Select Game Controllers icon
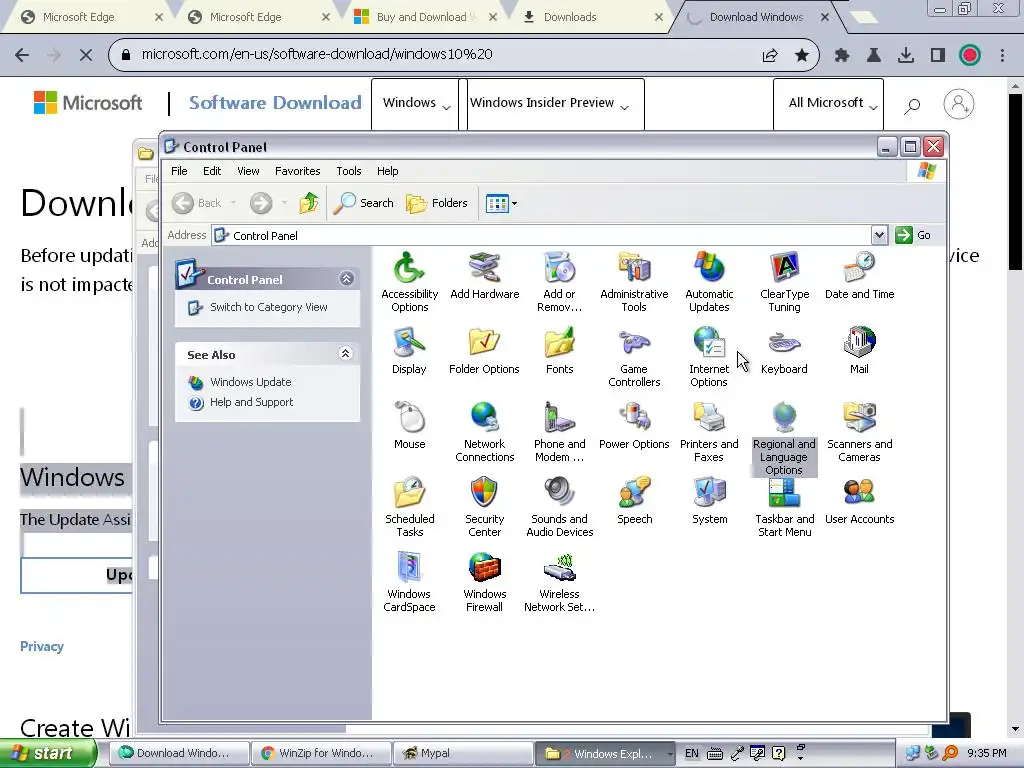The width and height of the screenshot is (1024, 768). [634, 358]
